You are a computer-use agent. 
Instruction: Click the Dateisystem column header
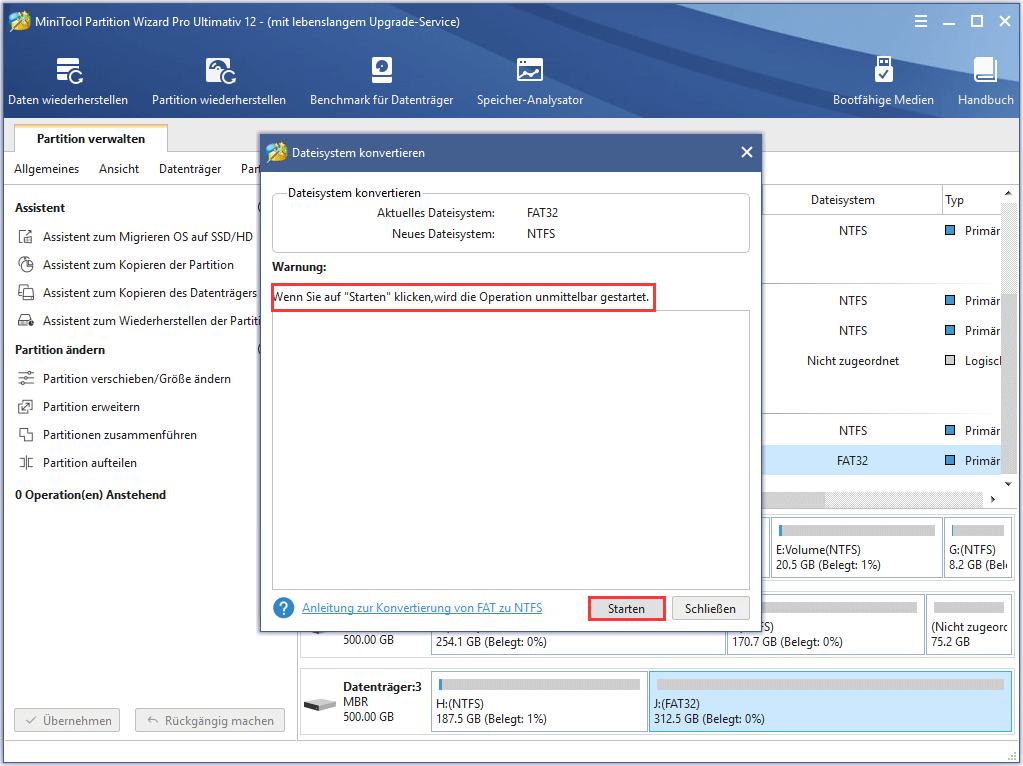pos(843,200)
